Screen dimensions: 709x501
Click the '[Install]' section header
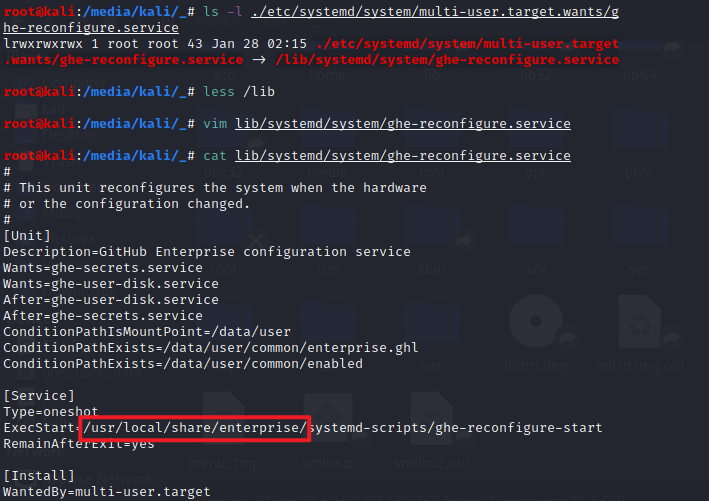[x=39, y=476]
